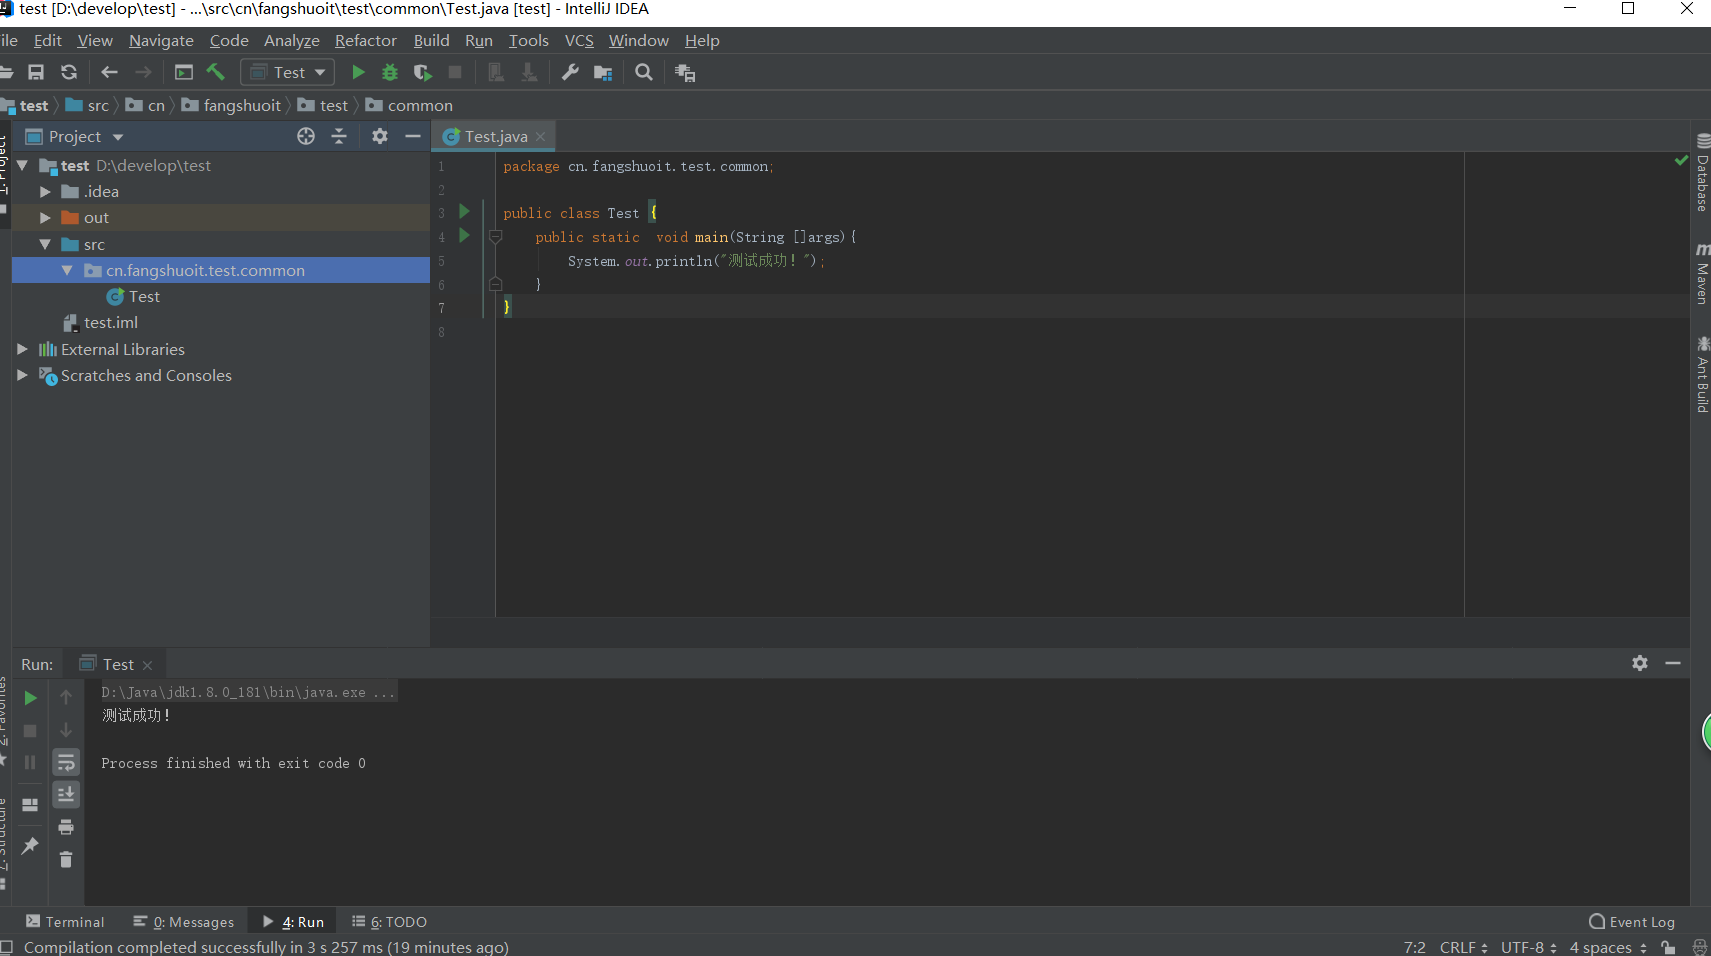The image size is (1711, 956).
Task: Open Run panel gear settings
Action: point(1640,663)
